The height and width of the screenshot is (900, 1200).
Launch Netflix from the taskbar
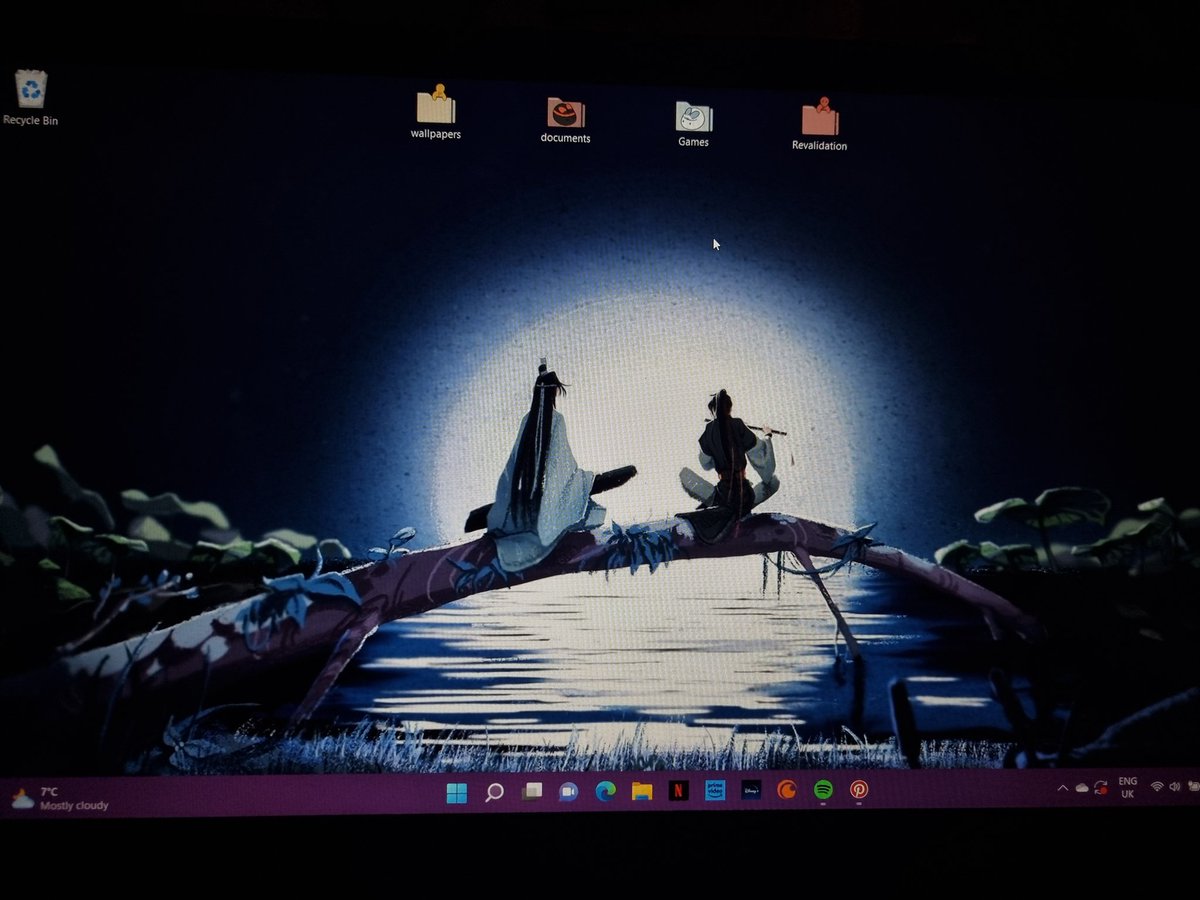(678, 790)
